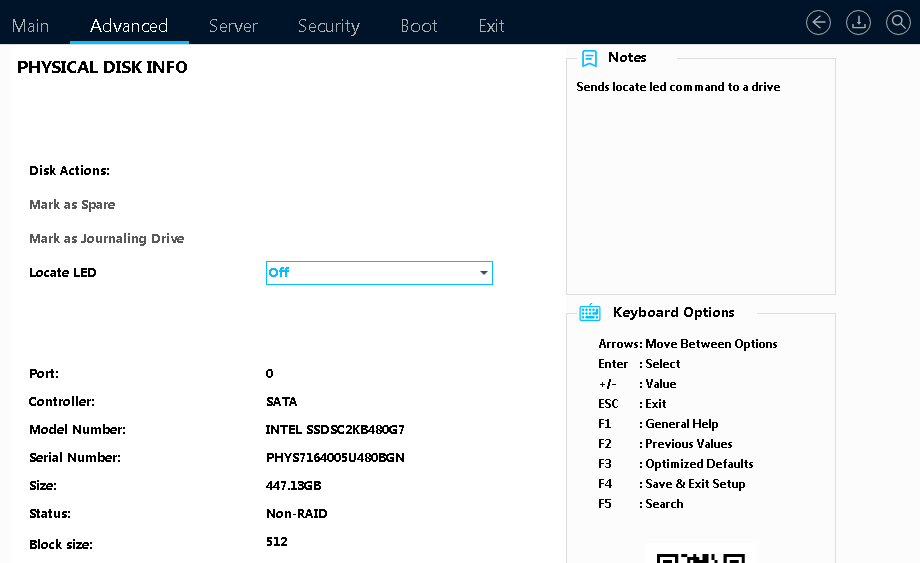Click the back arrow icon

(818, 23)
